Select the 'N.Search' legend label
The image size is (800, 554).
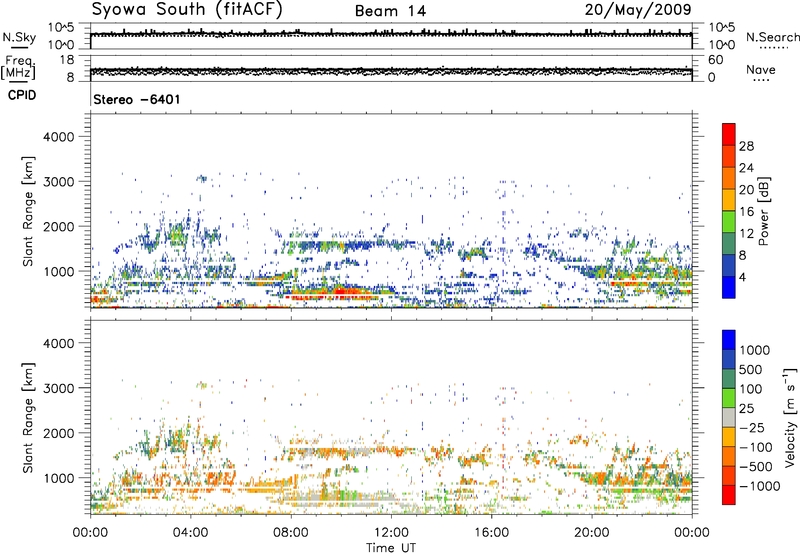[772, 37]
